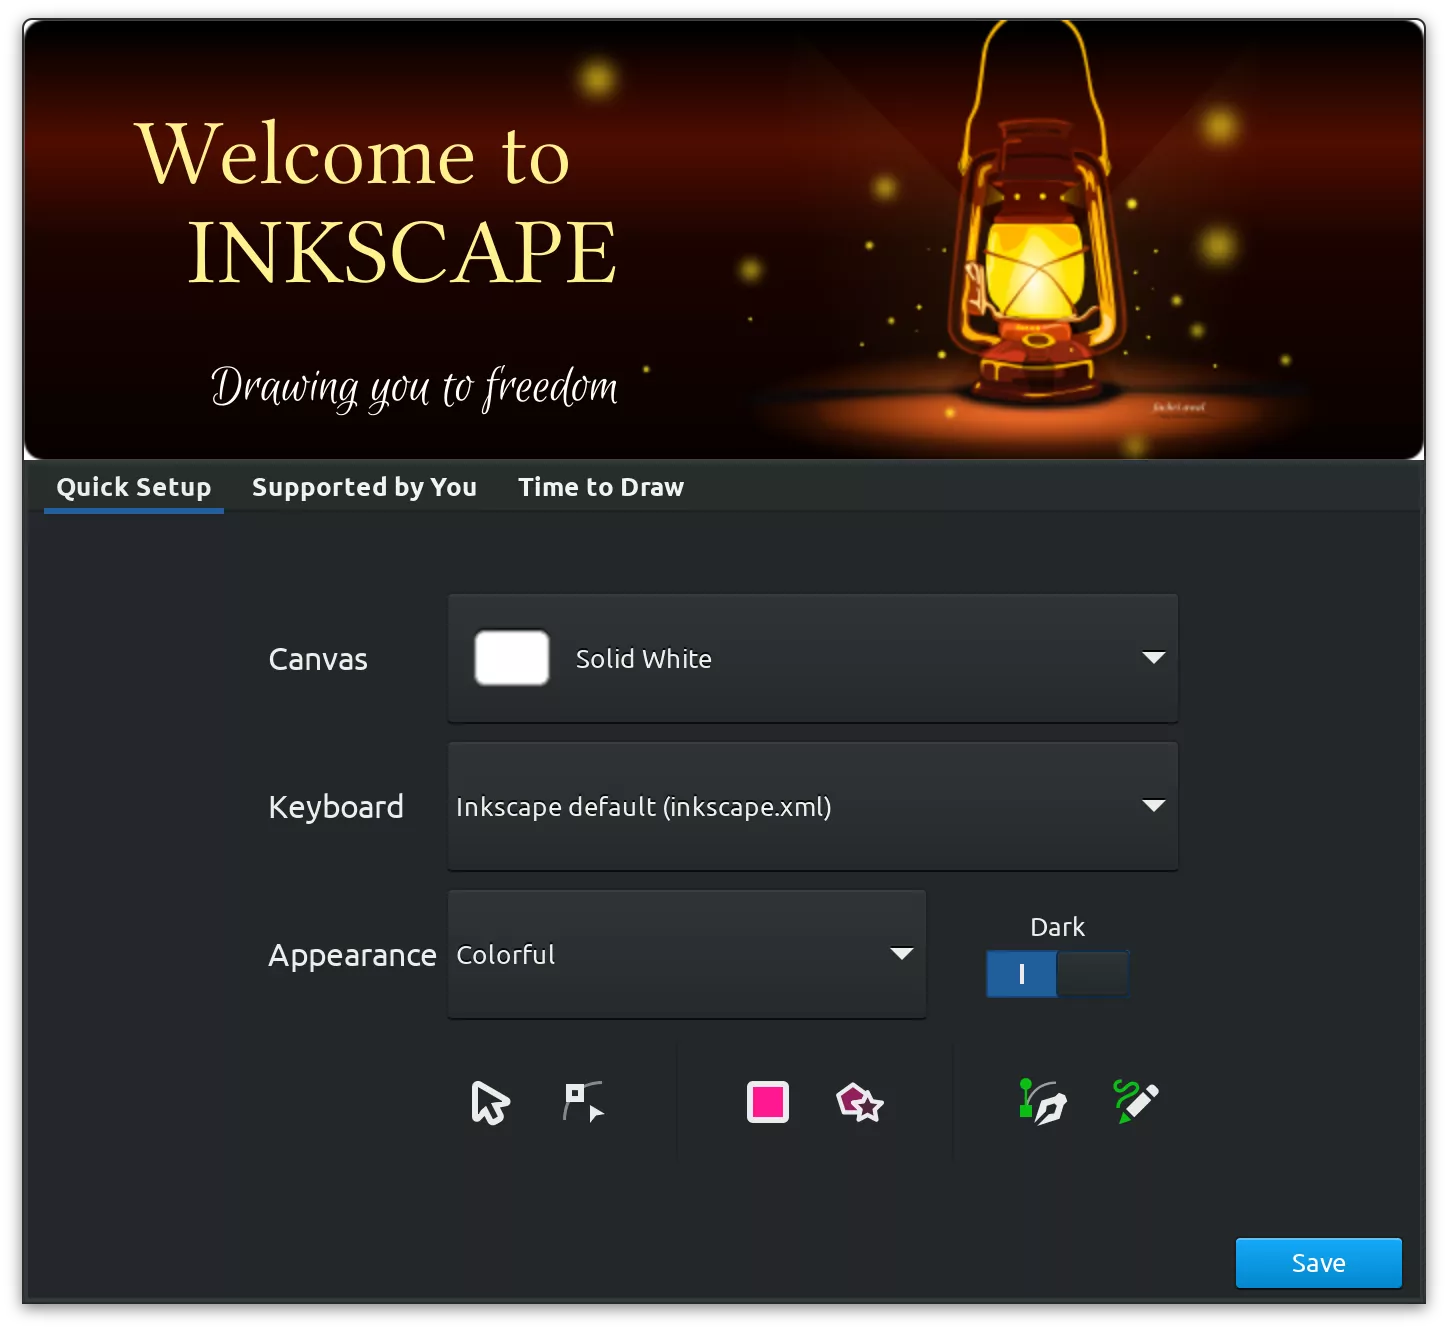Click the Selector arrow tool icon
This screenshot has width=1448, height=1330.
click(x=490, y=1103)
